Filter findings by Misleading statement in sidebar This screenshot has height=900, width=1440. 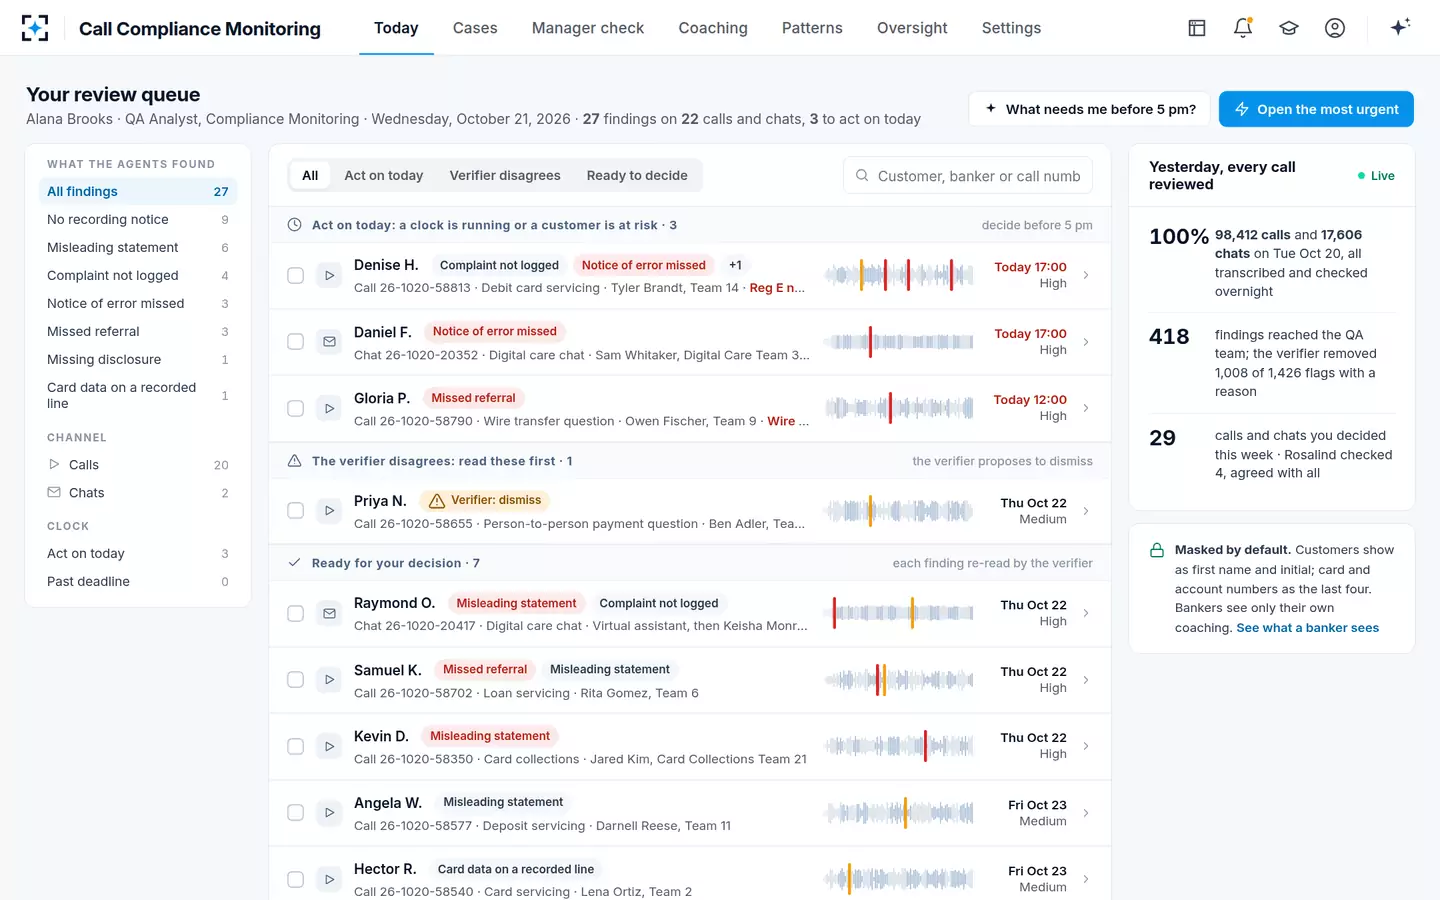[138, 248]
